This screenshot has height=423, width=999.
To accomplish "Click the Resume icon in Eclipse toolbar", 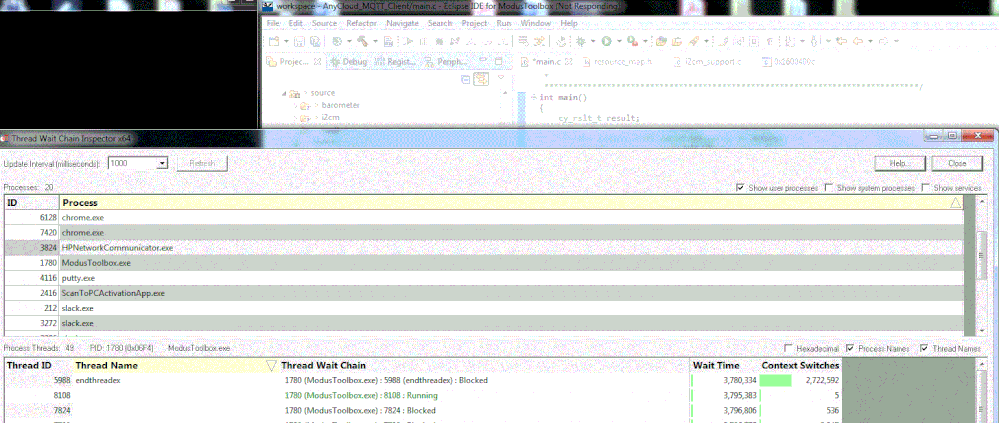I will pyautogui.click(x=408, y=41).
